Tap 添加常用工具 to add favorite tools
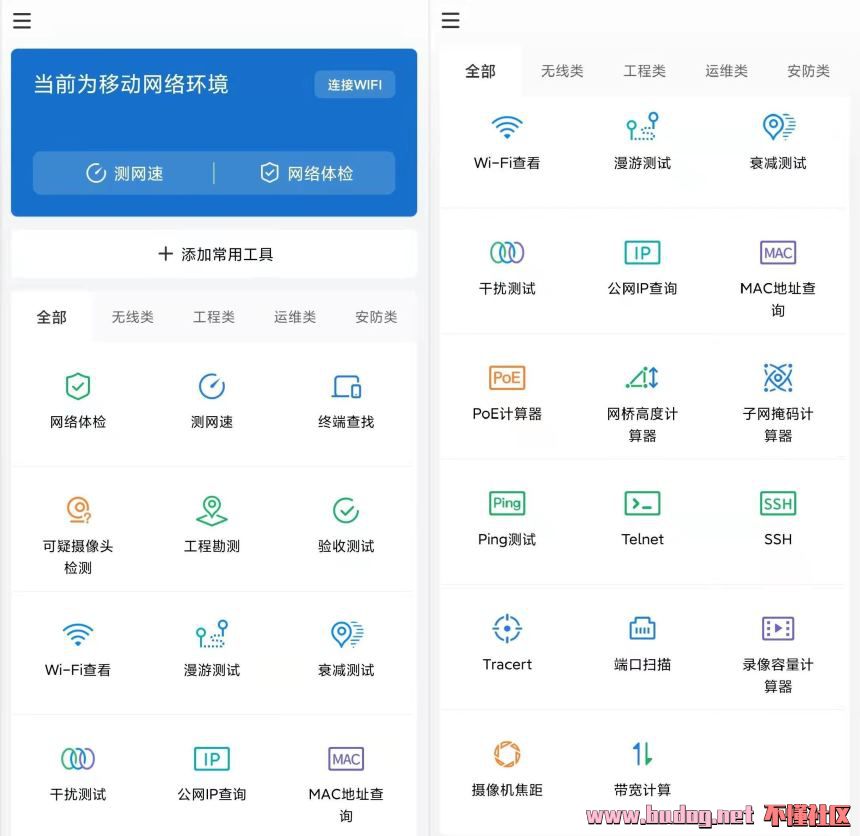Image resolution: width=860 pixels, height=836 pixels. point(214,254)
